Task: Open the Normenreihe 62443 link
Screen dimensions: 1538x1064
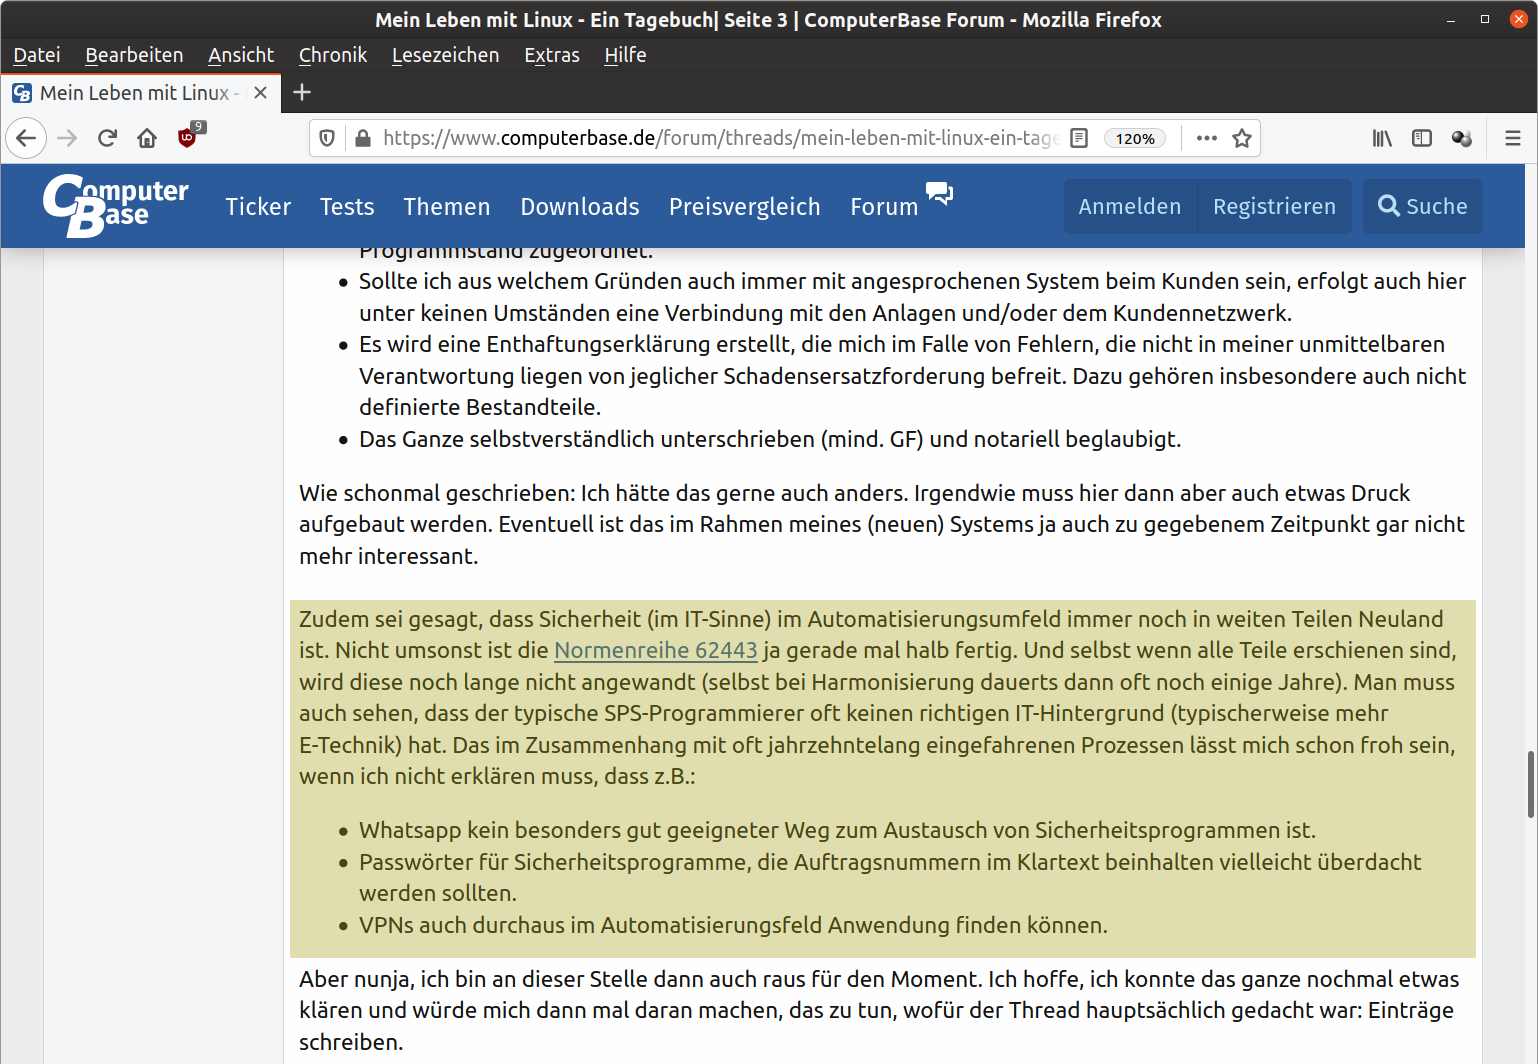Action: [656, 650]
